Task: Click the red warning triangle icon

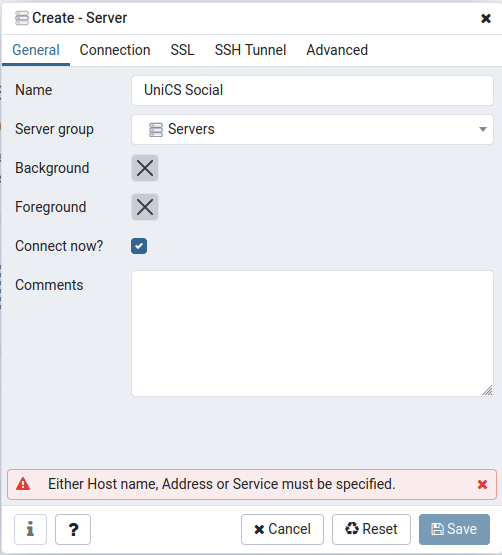Action: (23, 484)
